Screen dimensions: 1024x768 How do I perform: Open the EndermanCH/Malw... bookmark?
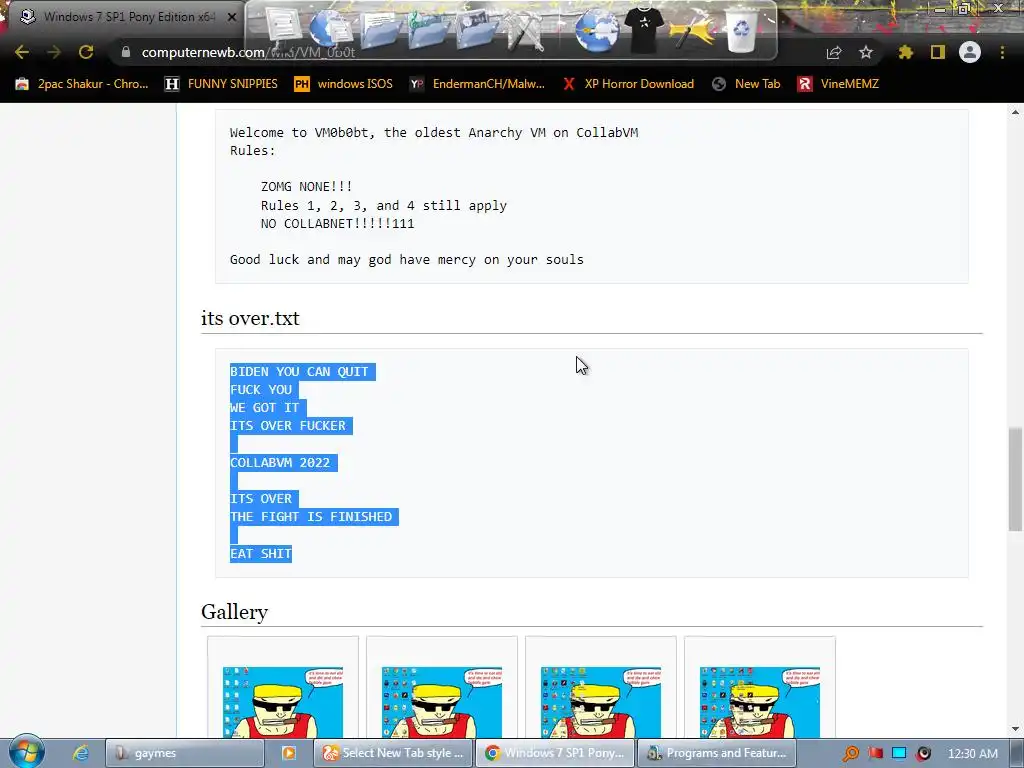pos(477,84)
